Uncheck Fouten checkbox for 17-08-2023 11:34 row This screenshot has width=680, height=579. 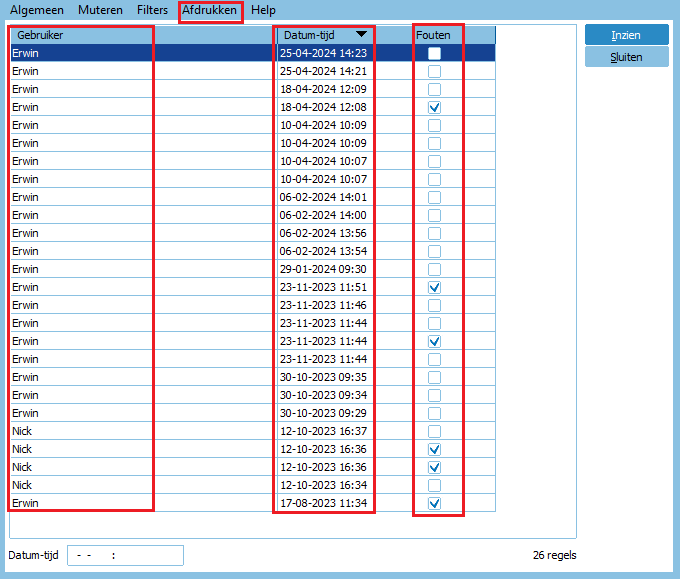(x=434, y=503)
